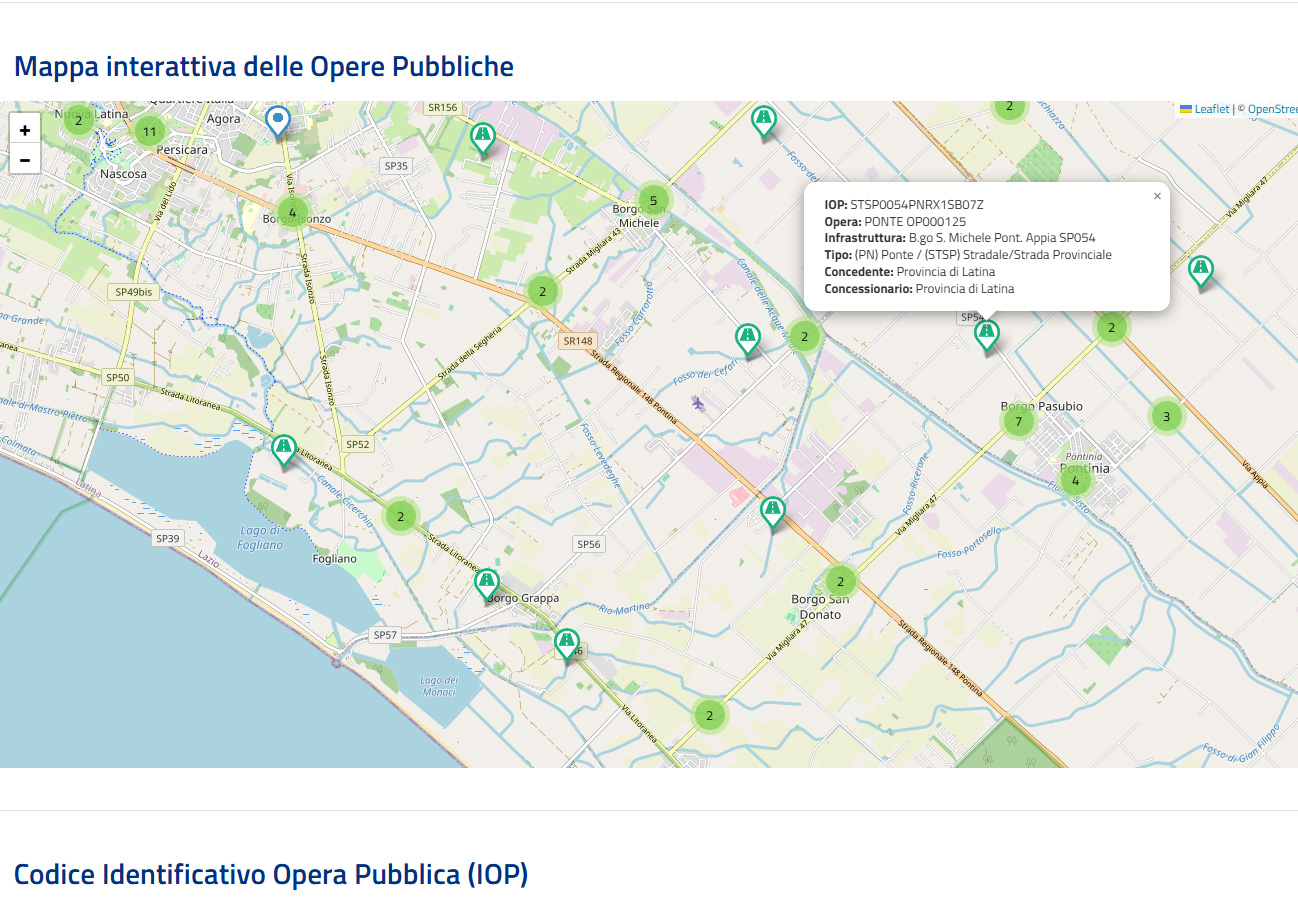
Task: Click road marker beneath the popup tip near SP54
Action: point(987,336)
